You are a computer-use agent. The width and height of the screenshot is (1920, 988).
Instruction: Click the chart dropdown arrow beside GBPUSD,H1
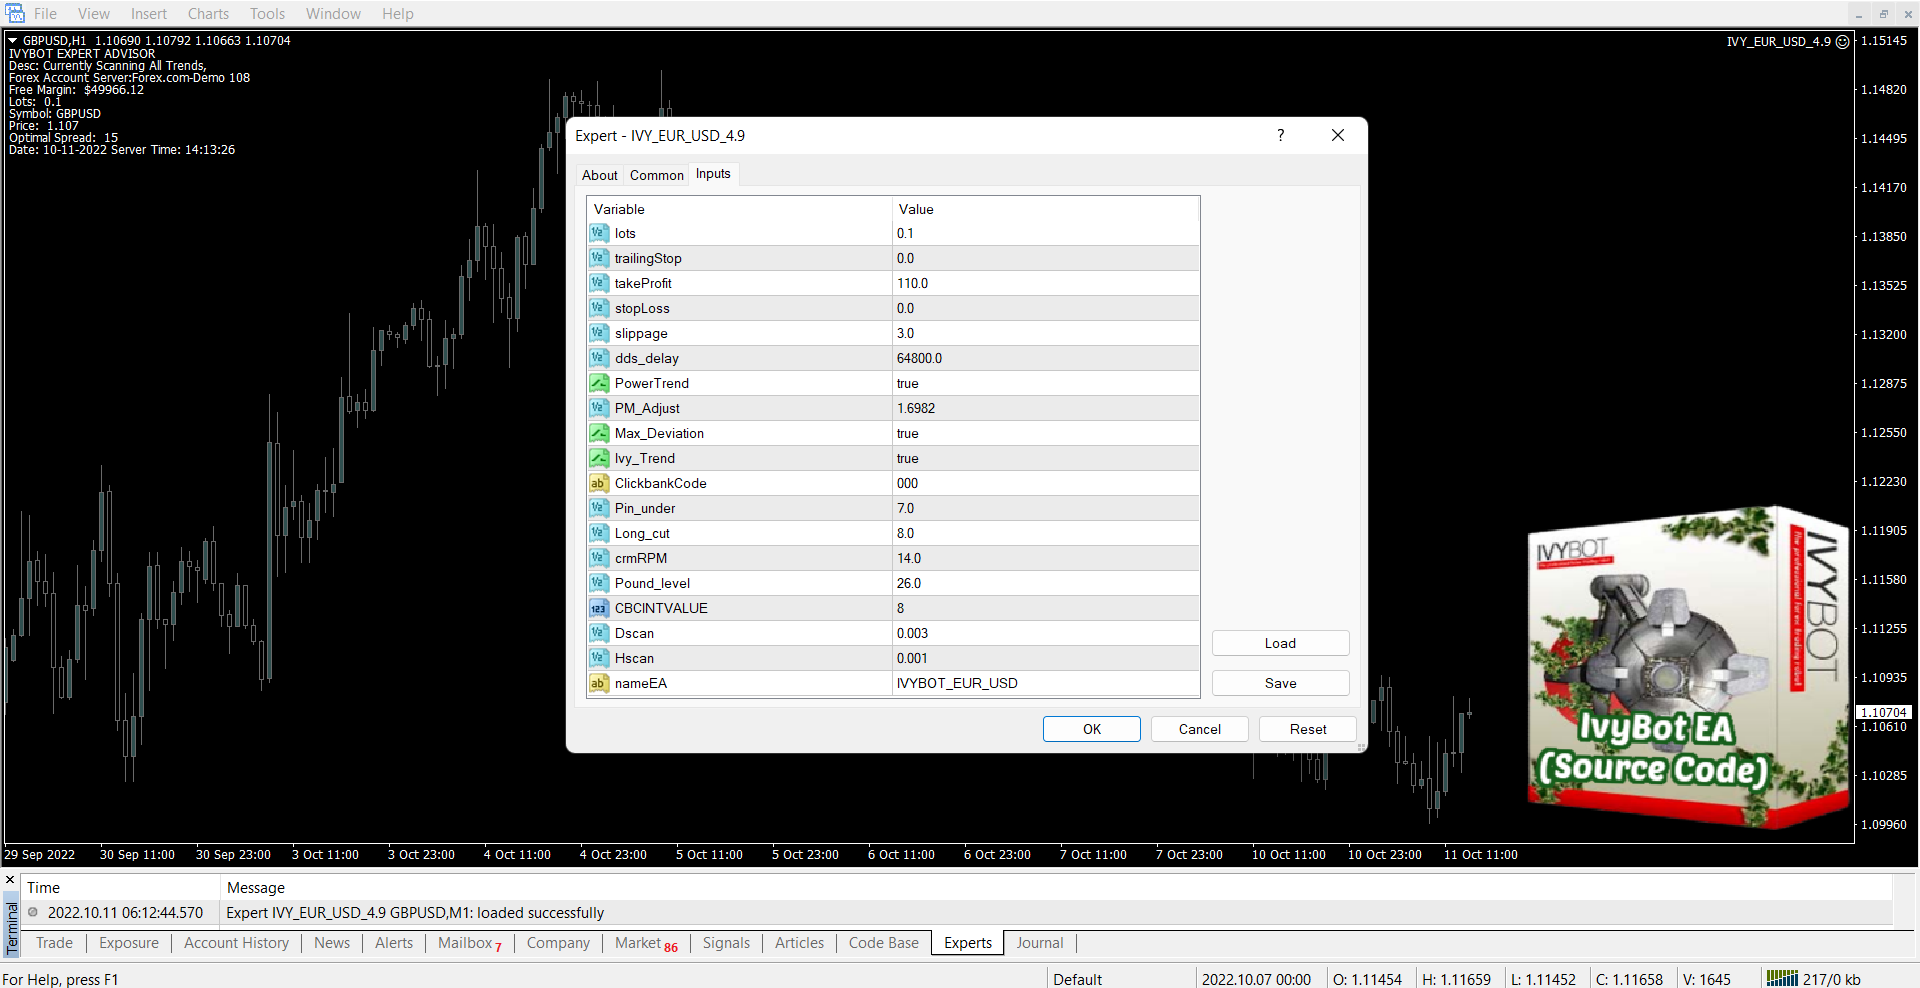pyautogui.click(x=13, y=41)
